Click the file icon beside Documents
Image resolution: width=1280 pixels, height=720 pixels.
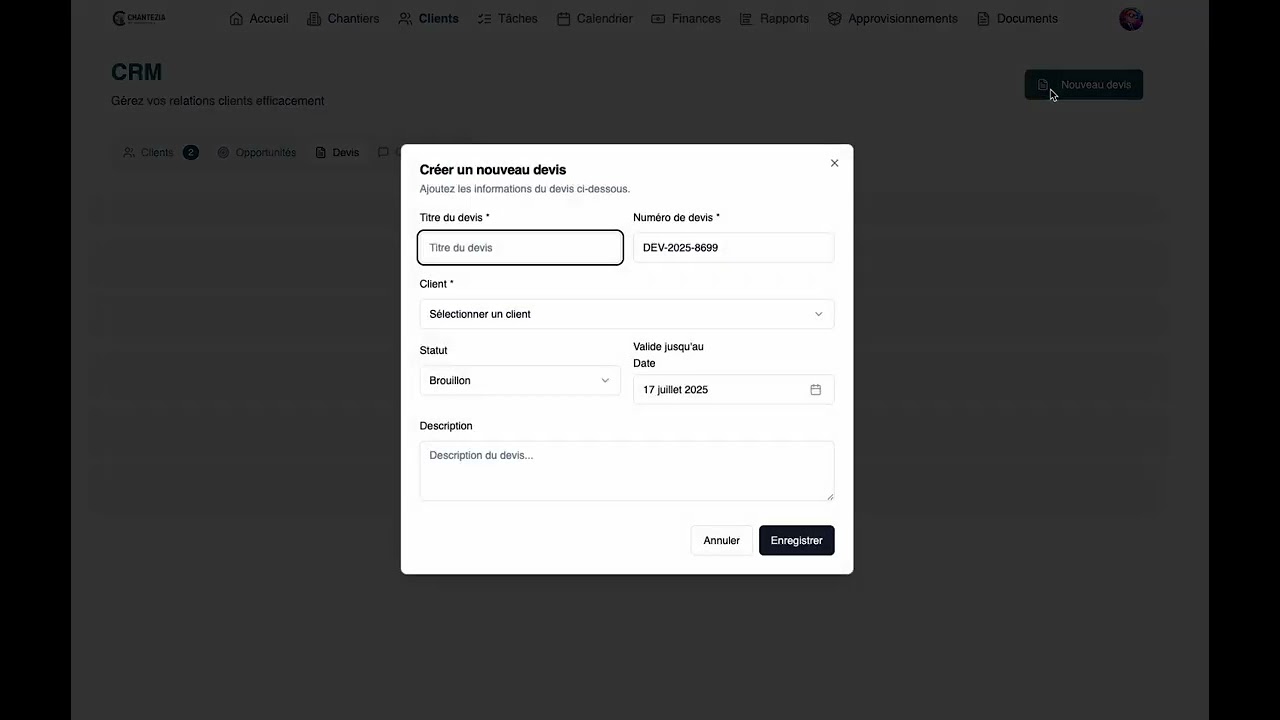coord(983,19)
